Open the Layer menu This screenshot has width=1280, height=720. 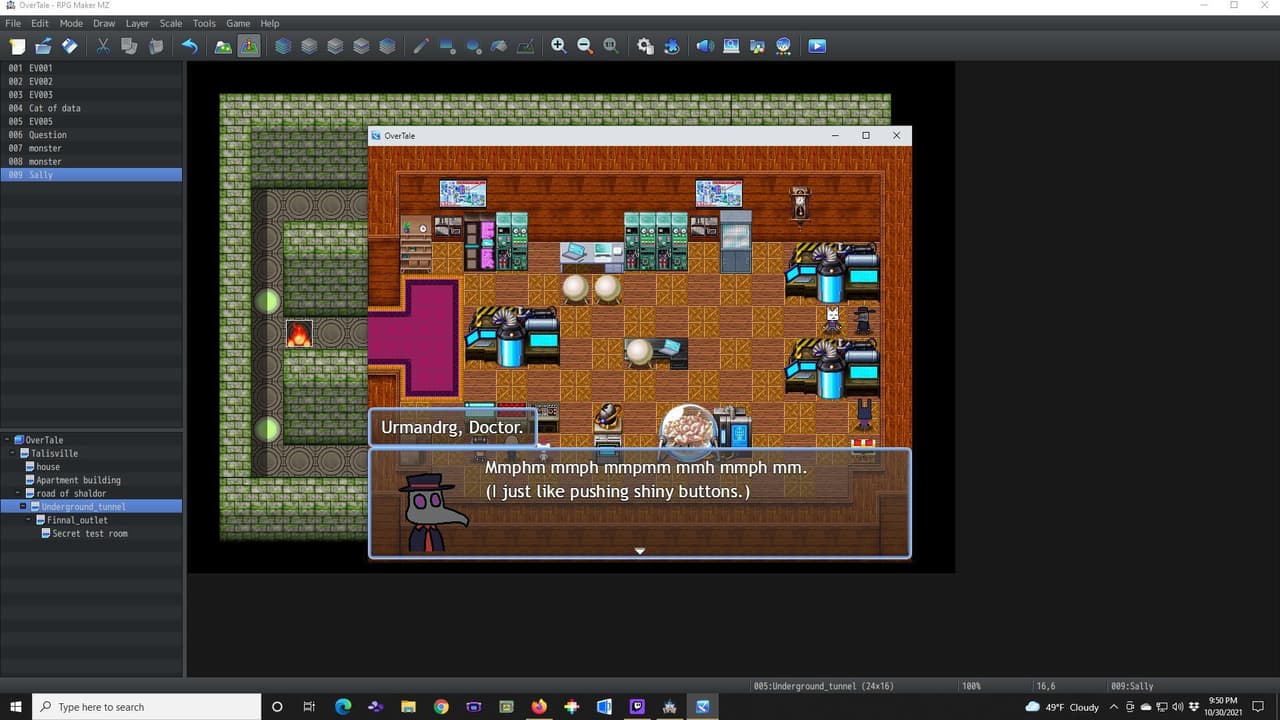137,23
